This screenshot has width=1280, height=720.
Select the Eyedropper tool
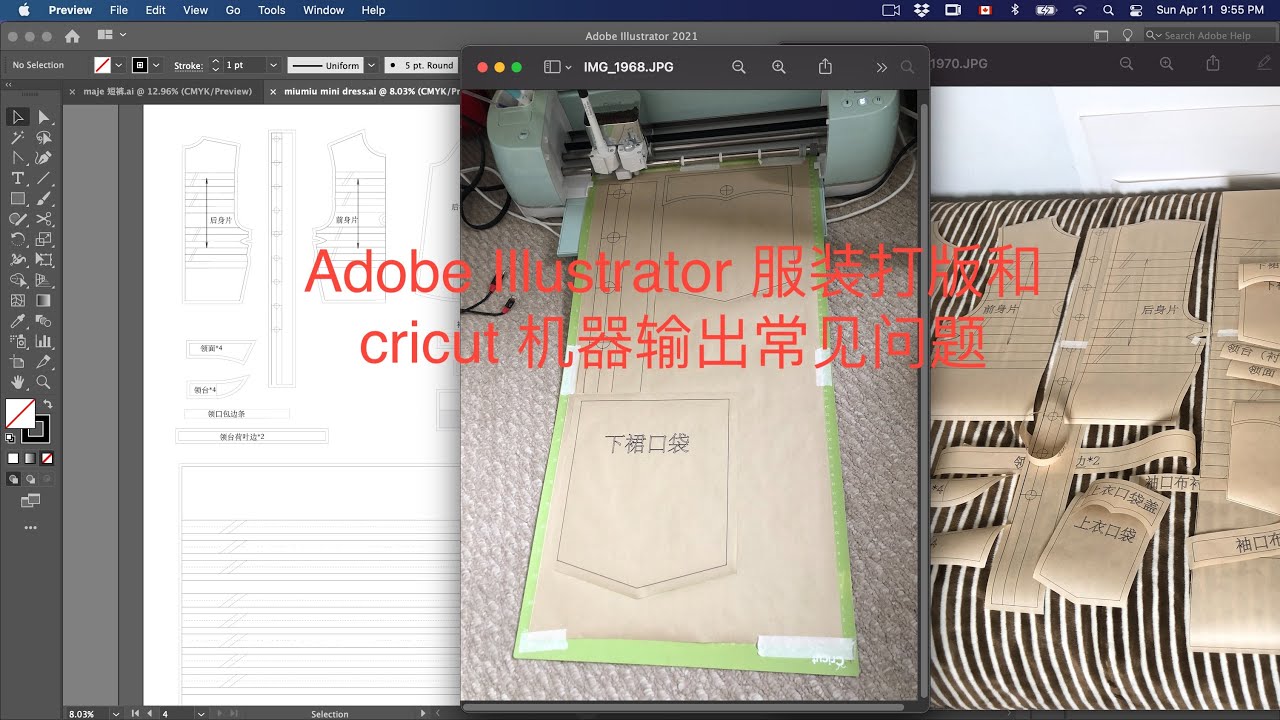point(18,321)
